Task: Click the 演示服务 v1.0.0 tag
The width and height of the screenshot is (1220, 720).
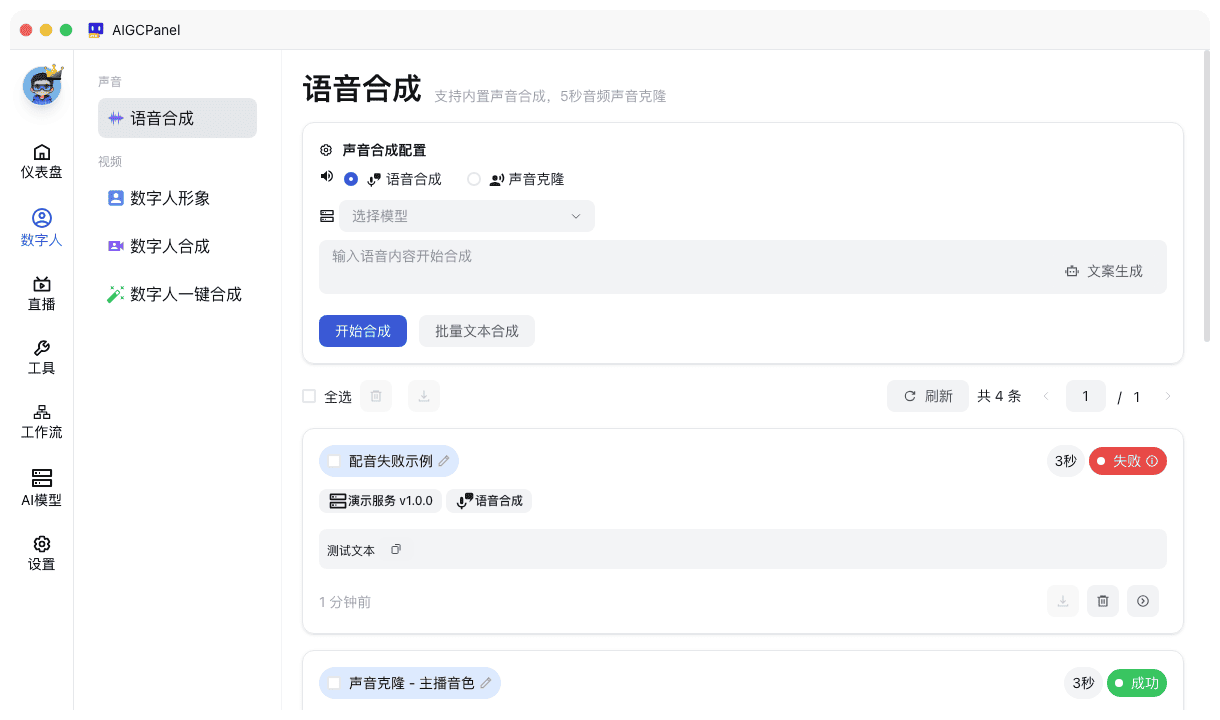Action: coord(382,501)
